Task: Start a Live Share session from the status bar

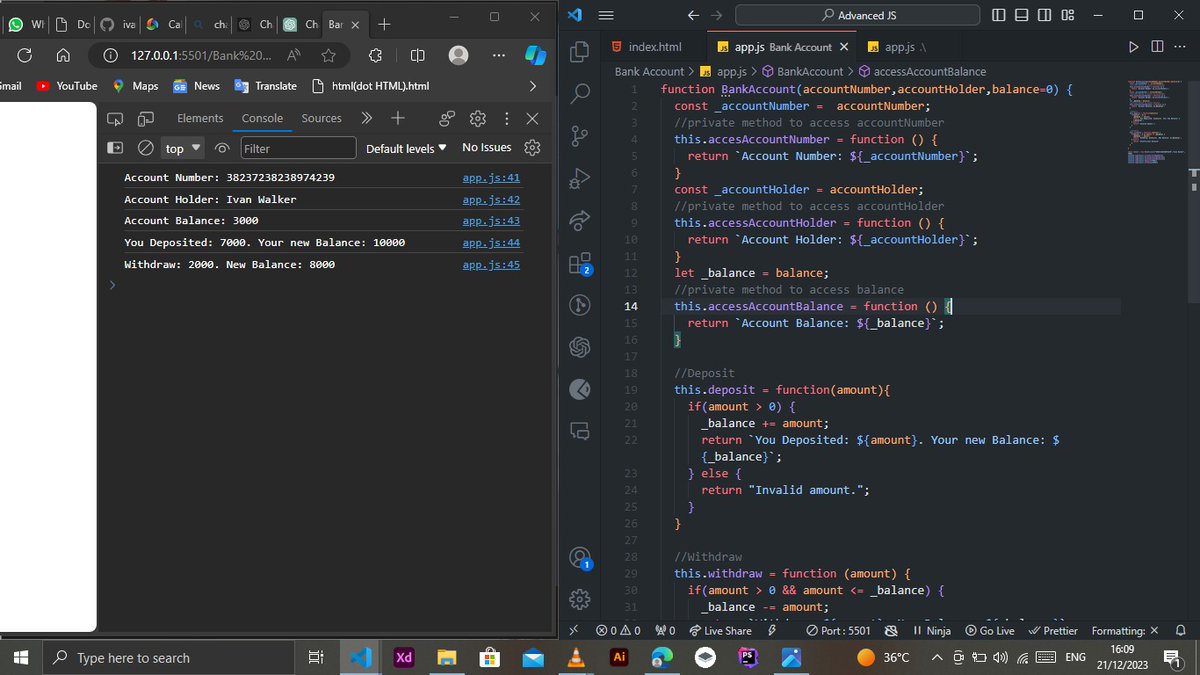Action: pos(720,630)
